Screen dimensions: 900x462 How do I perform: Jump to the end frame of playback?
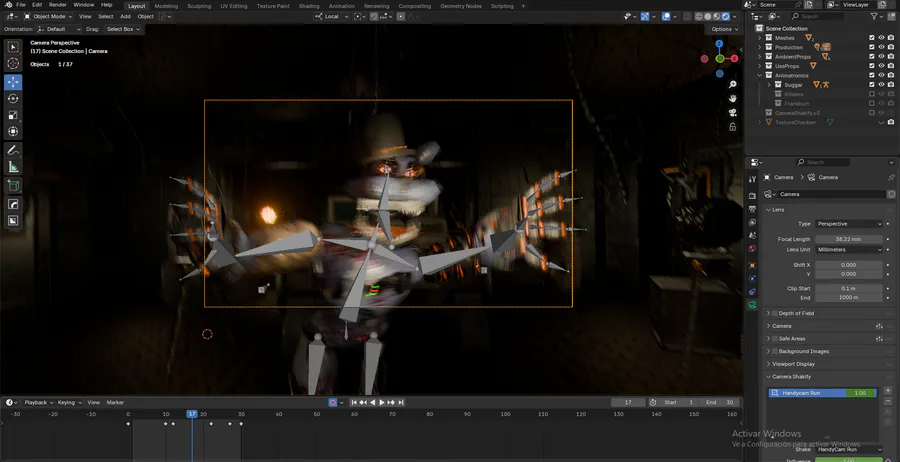pyautogui.click(x=401, y=402)
